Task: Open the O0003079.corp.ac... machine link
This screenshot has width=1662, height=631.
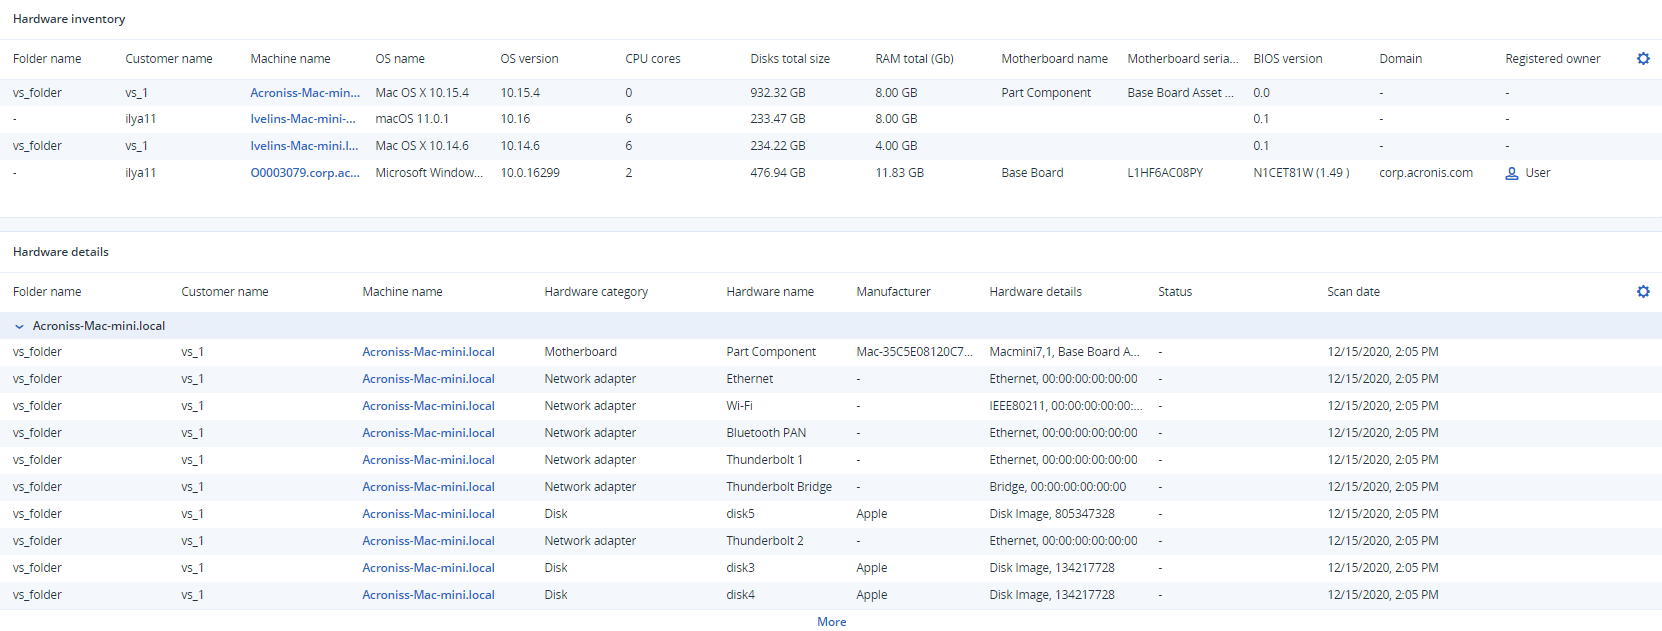Action: (x=304, y=173)
